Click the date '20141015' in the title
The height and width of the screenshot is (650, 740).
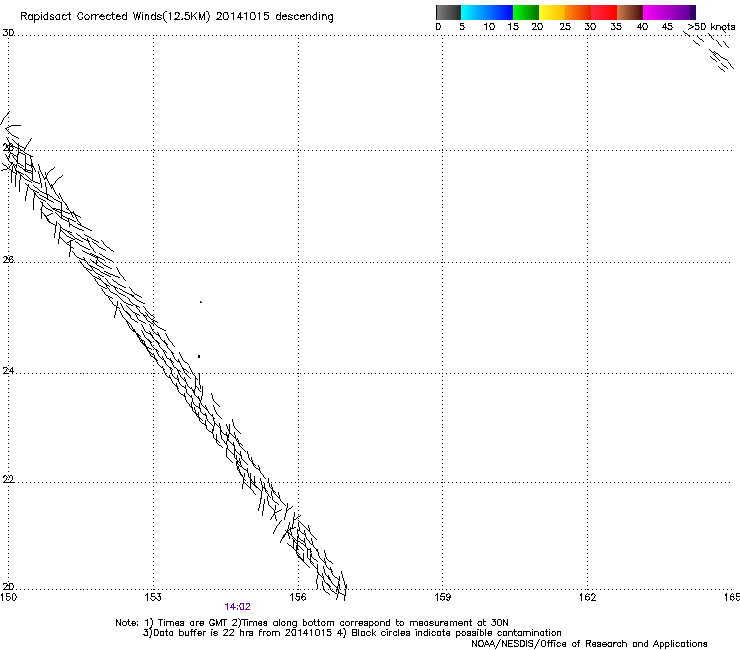click(x=242, y=16)
